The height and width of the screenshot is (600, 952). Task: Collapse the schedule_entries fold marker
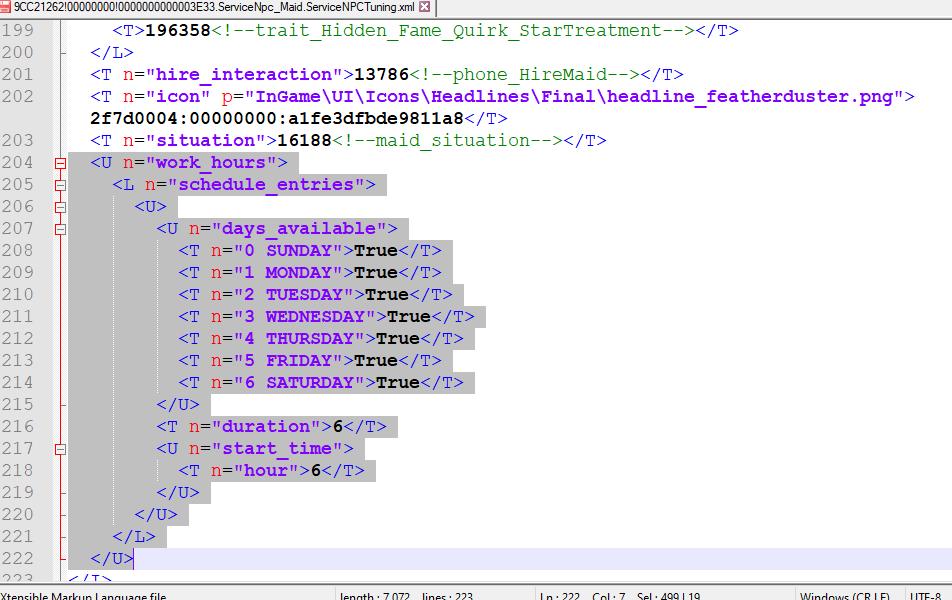click(x=60, y=185)
